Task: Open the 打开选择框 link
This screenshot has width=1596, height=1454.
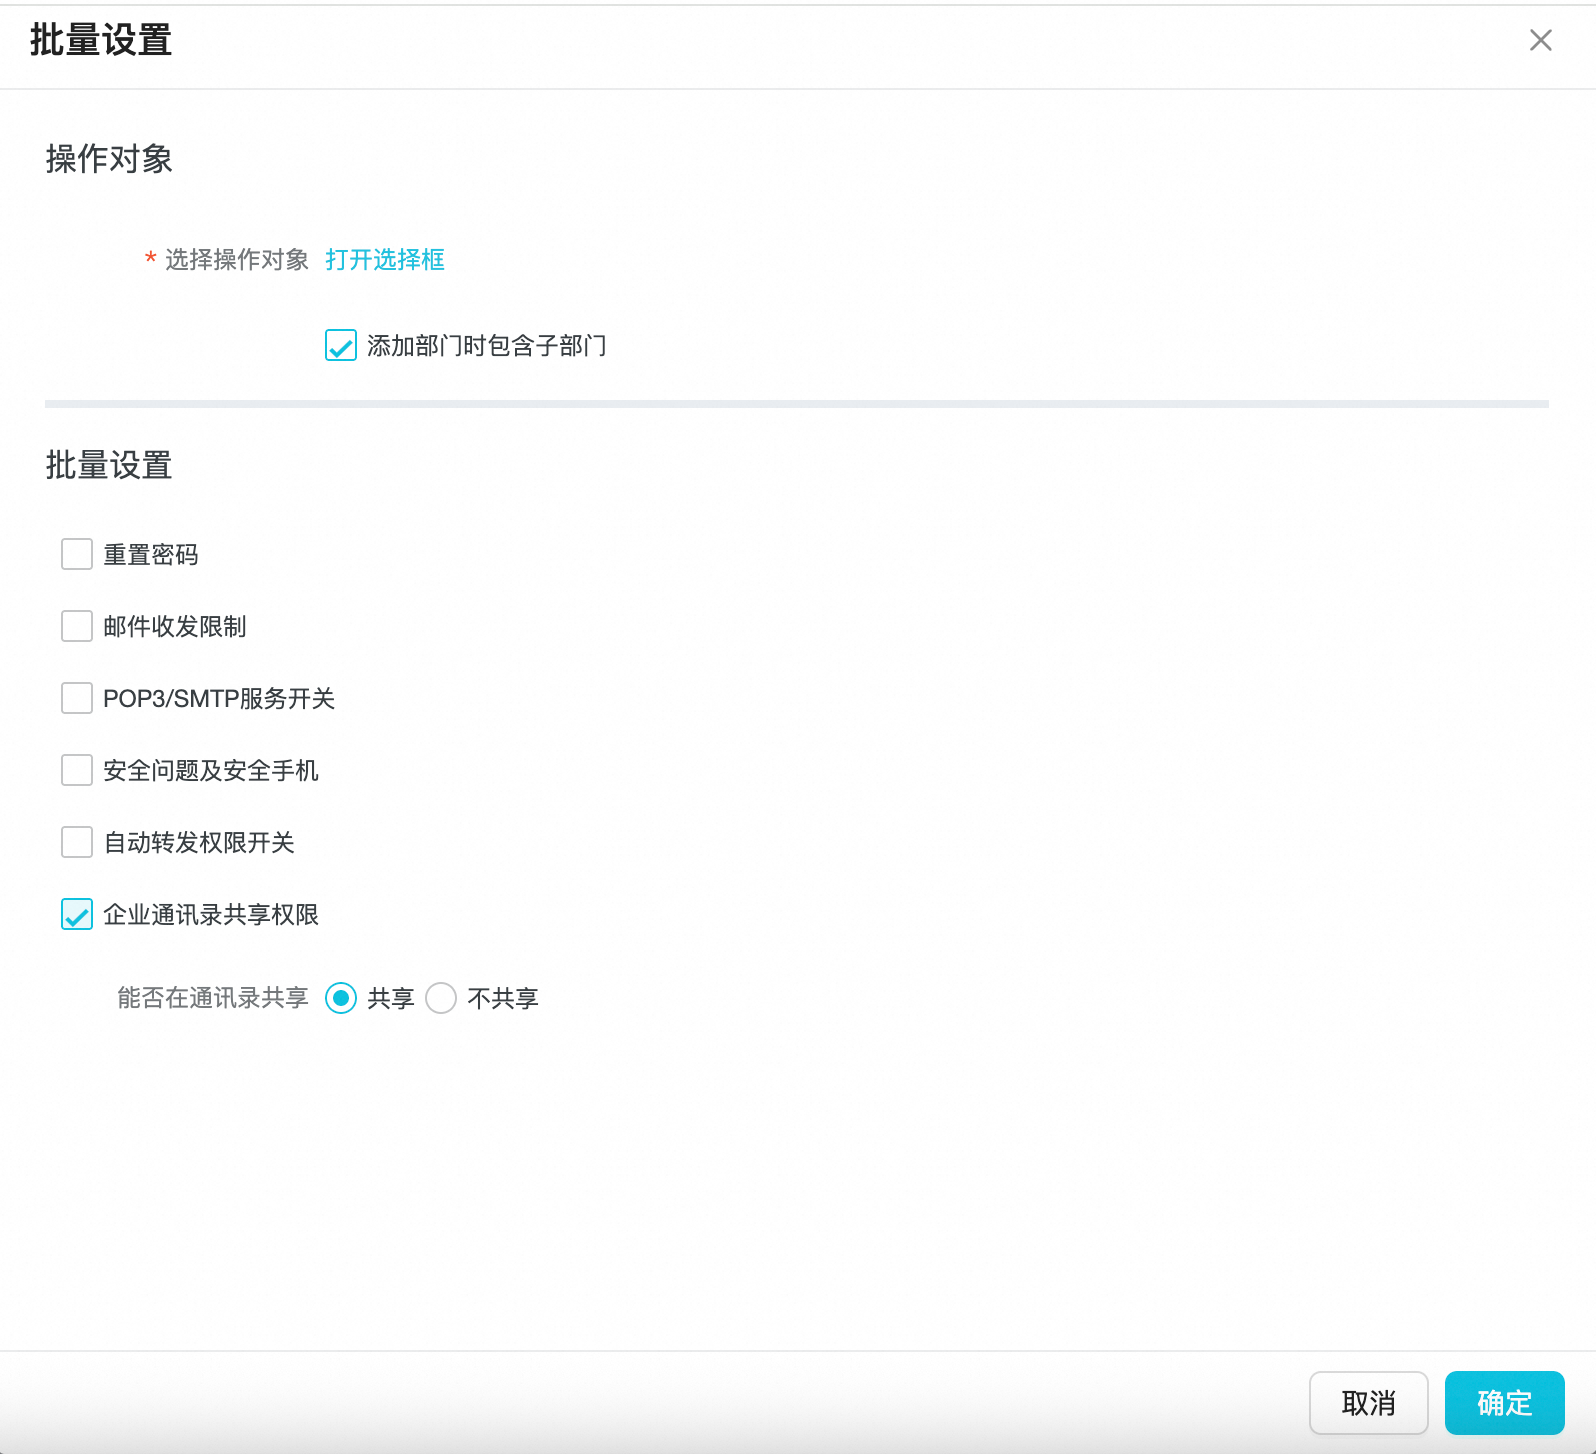Action: (385, 260)
